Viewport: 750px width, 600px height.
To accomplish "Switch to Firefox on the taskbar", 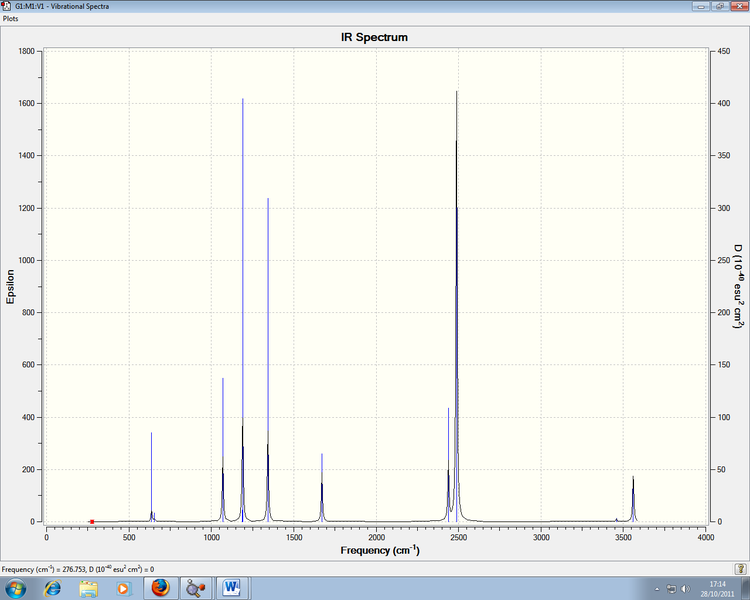I will (x=160, y=588).
